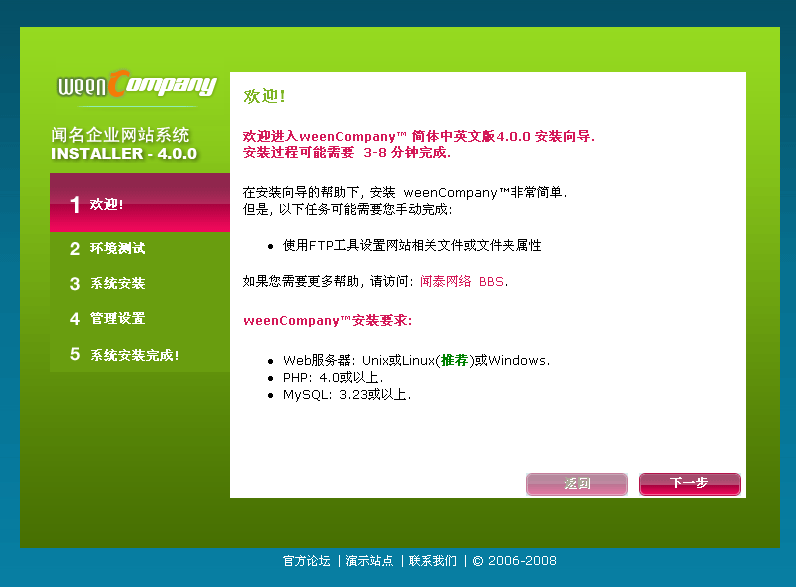Open the 演示站点 footer link
Viewport: 796px width, 587px height.
click(x=370, y=561)
